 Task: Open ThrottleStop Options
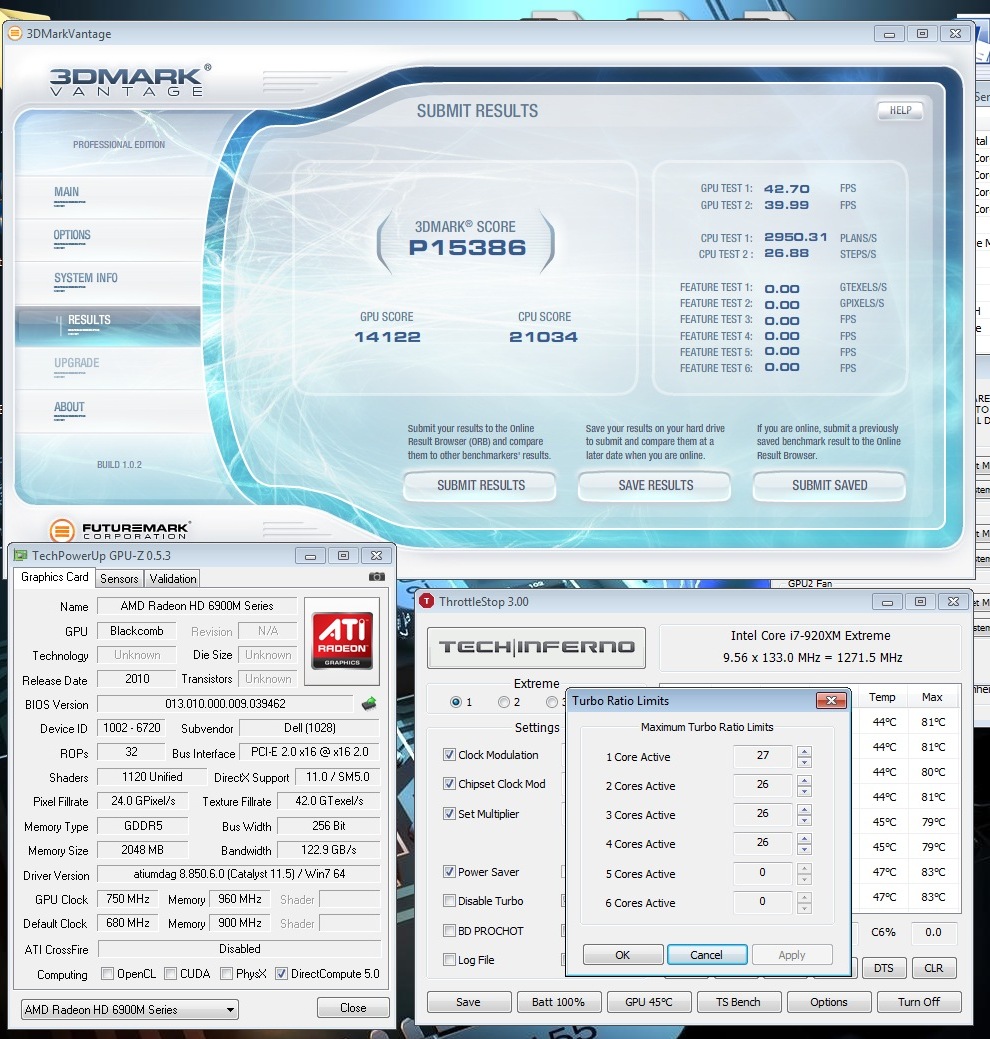point(828,1002)
